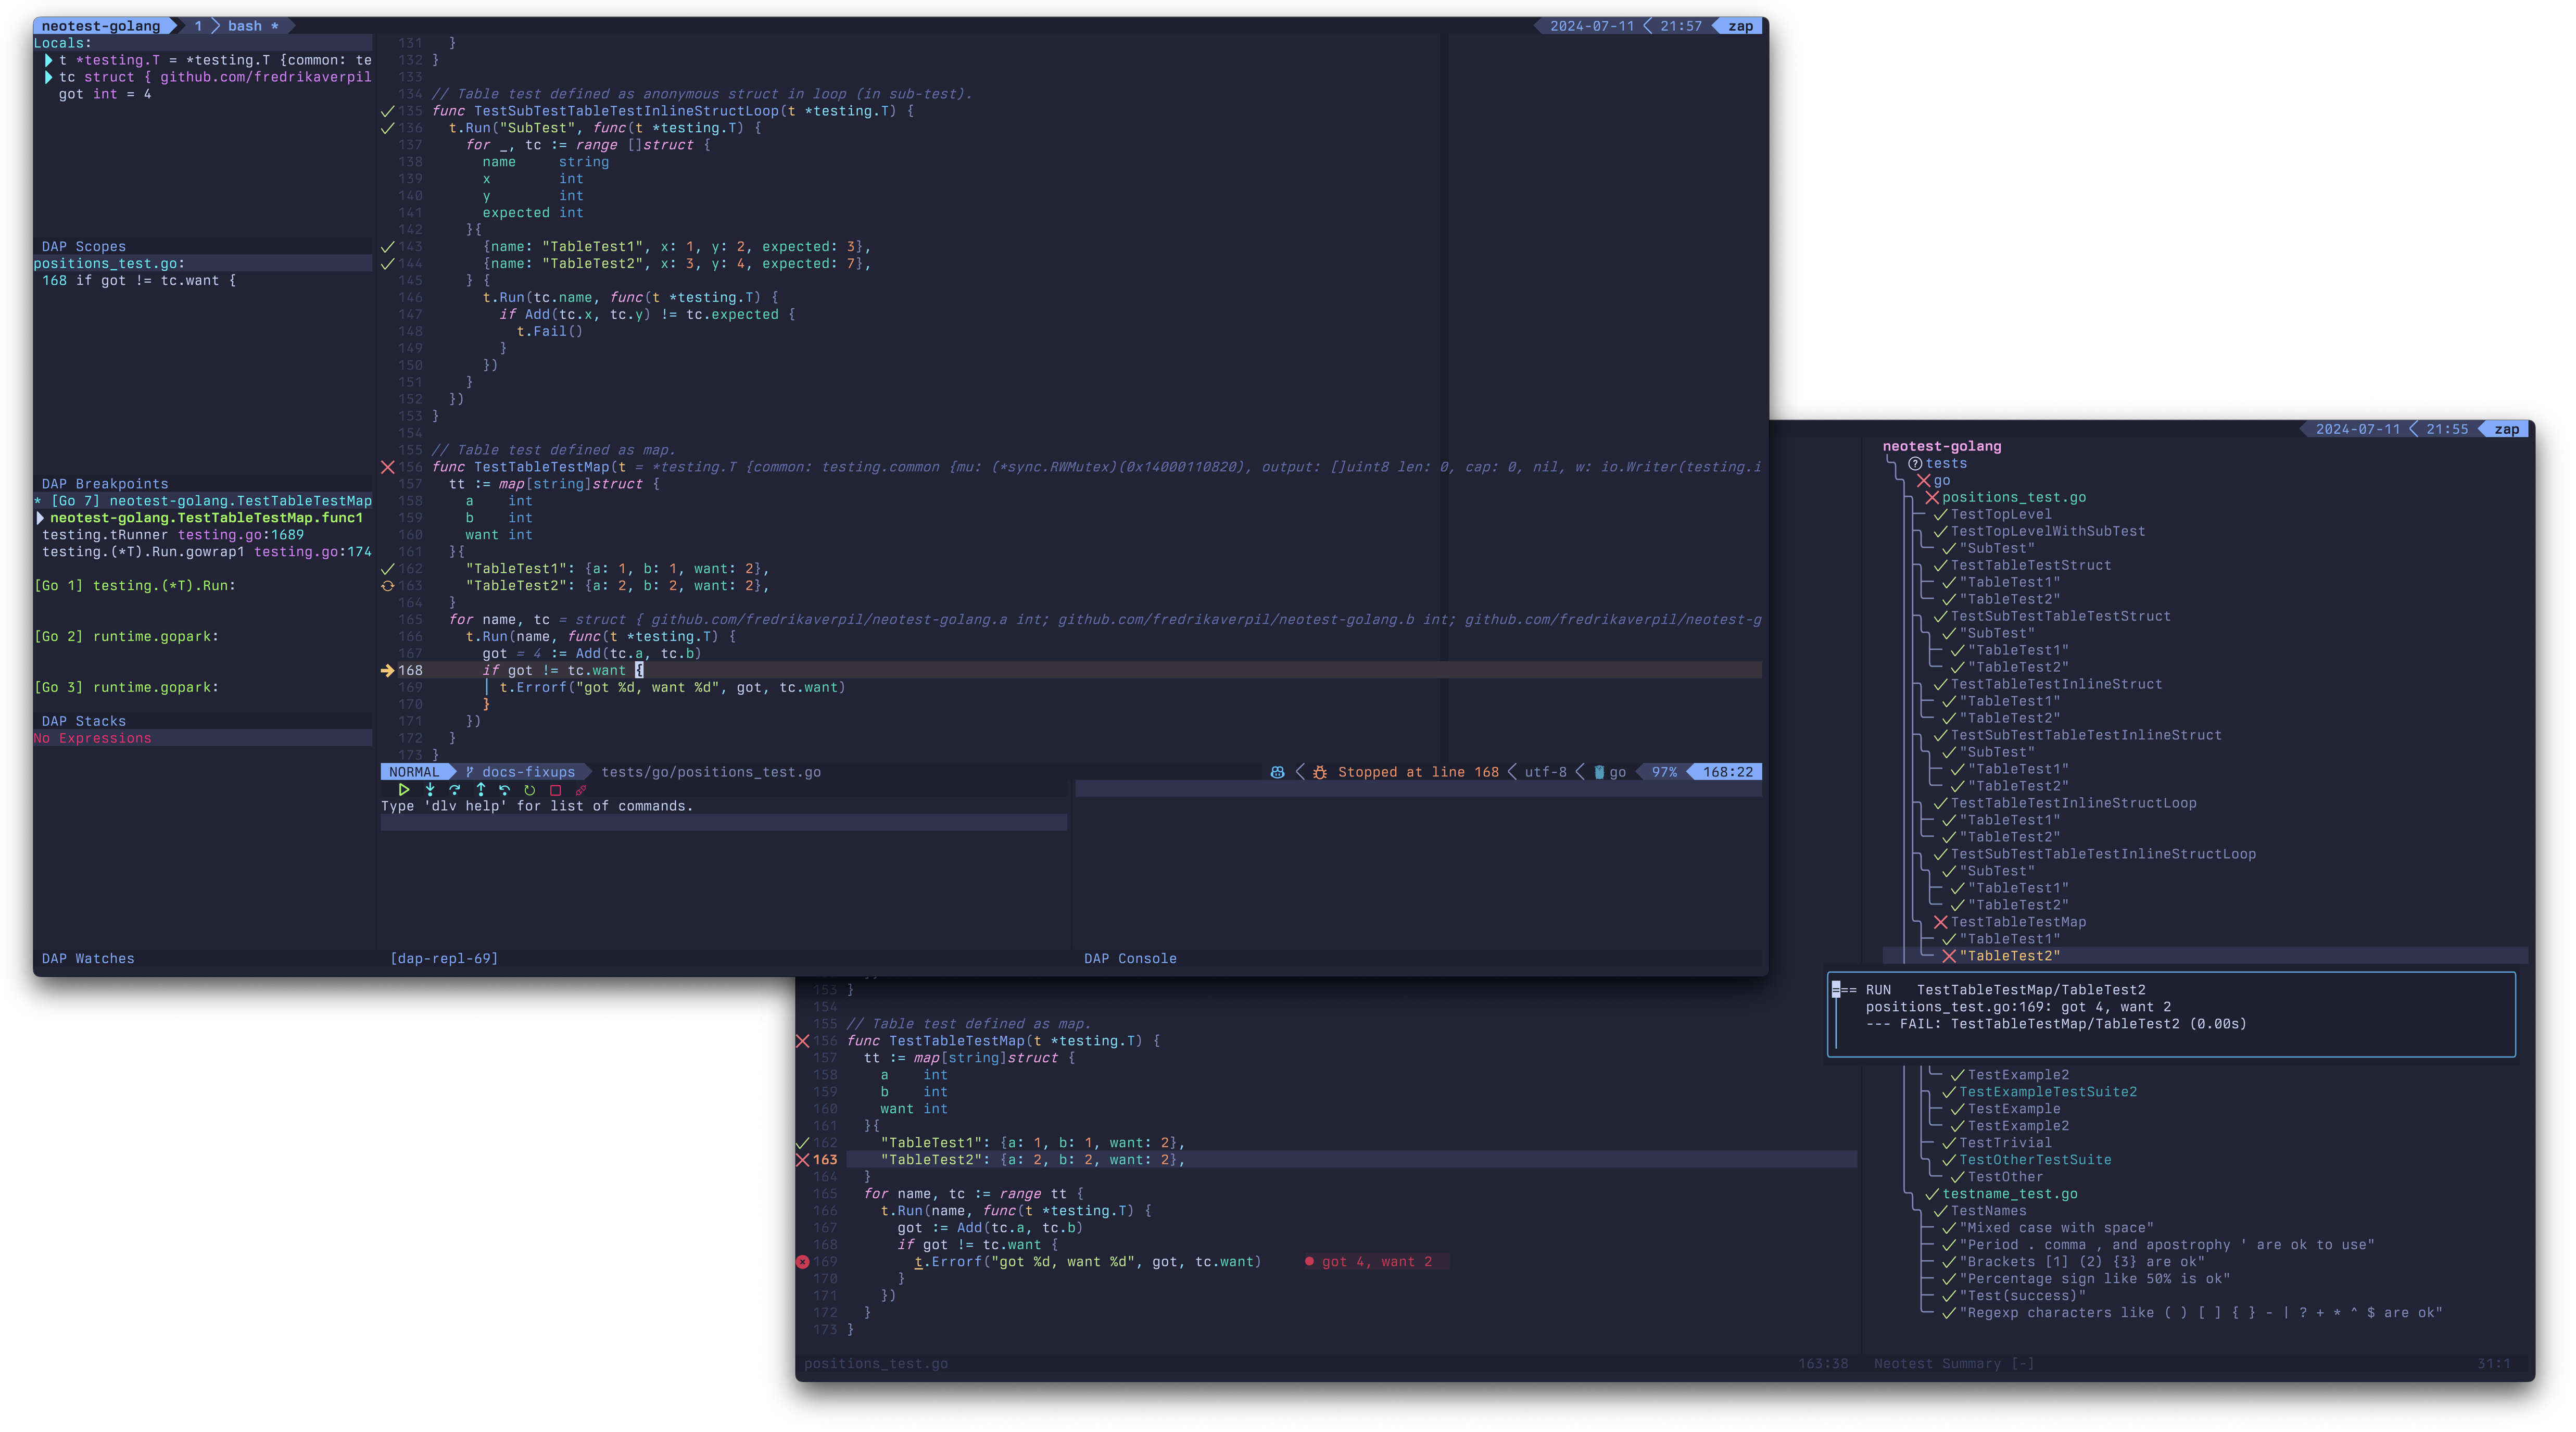Viewport: 2576px width, 1432px height.
Task: Click the green DAP restart icon
Action: pyautogui.click(x=530, y=789)
